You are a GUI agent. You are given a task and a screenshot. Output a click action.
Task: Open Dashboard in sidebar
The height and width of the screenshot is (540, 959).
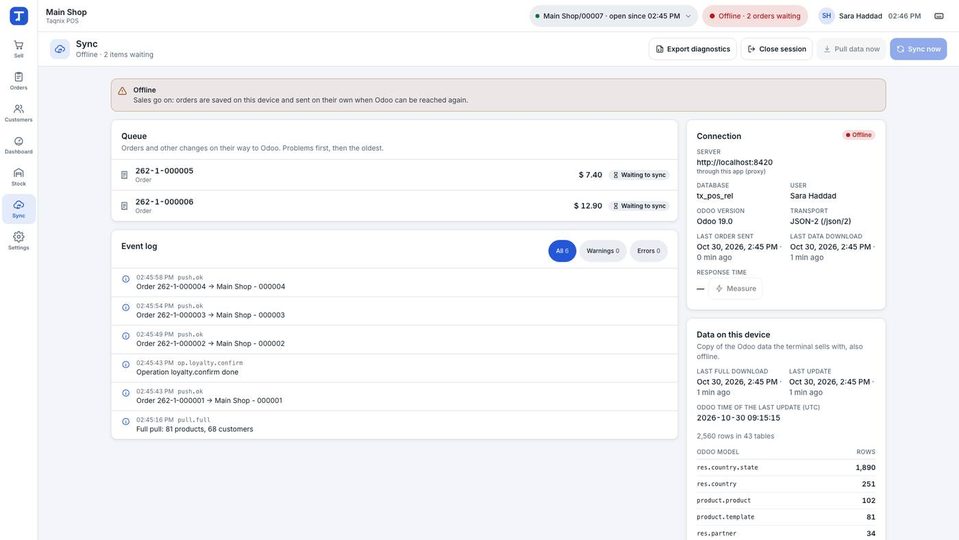[18, 145]
